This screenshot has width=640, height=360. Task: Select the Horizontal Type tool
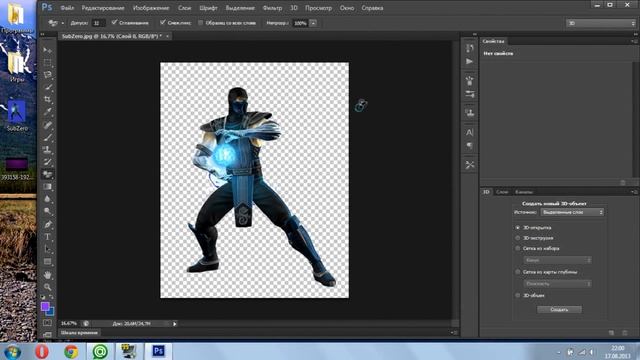[x=48, y=237]
